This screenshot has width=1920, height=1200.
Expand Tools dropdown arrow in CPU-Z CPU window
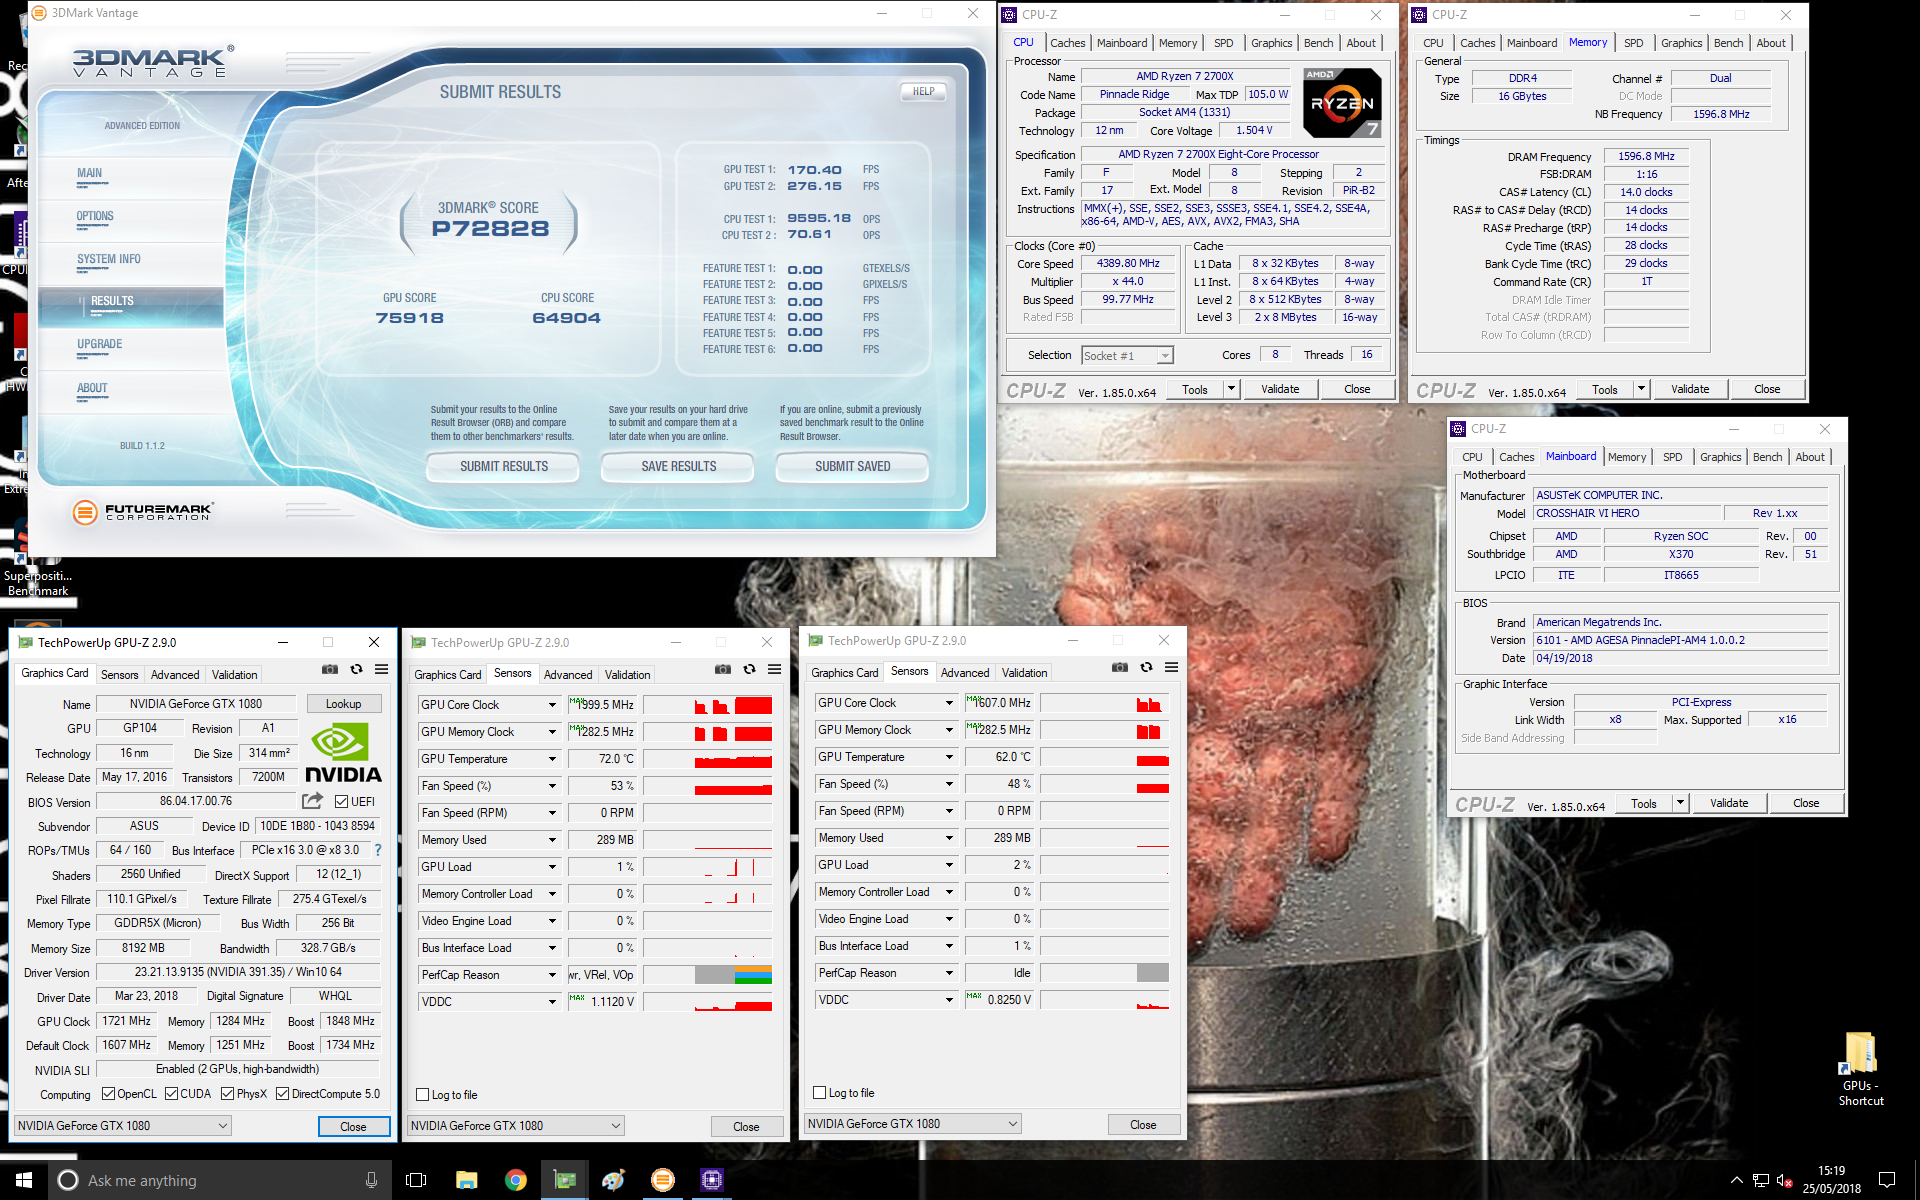coord(1232,389)
